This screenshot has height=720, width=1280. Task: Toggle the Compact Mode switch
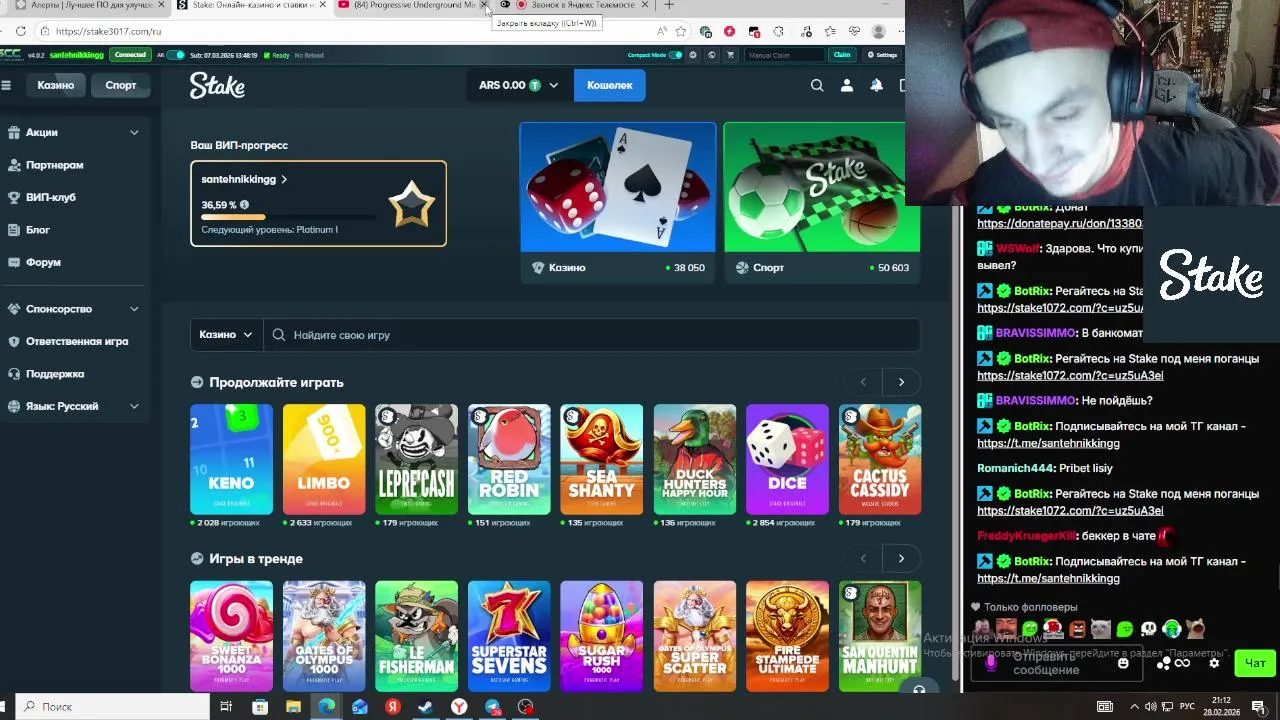pyautogui.click(x=676, y=55)
